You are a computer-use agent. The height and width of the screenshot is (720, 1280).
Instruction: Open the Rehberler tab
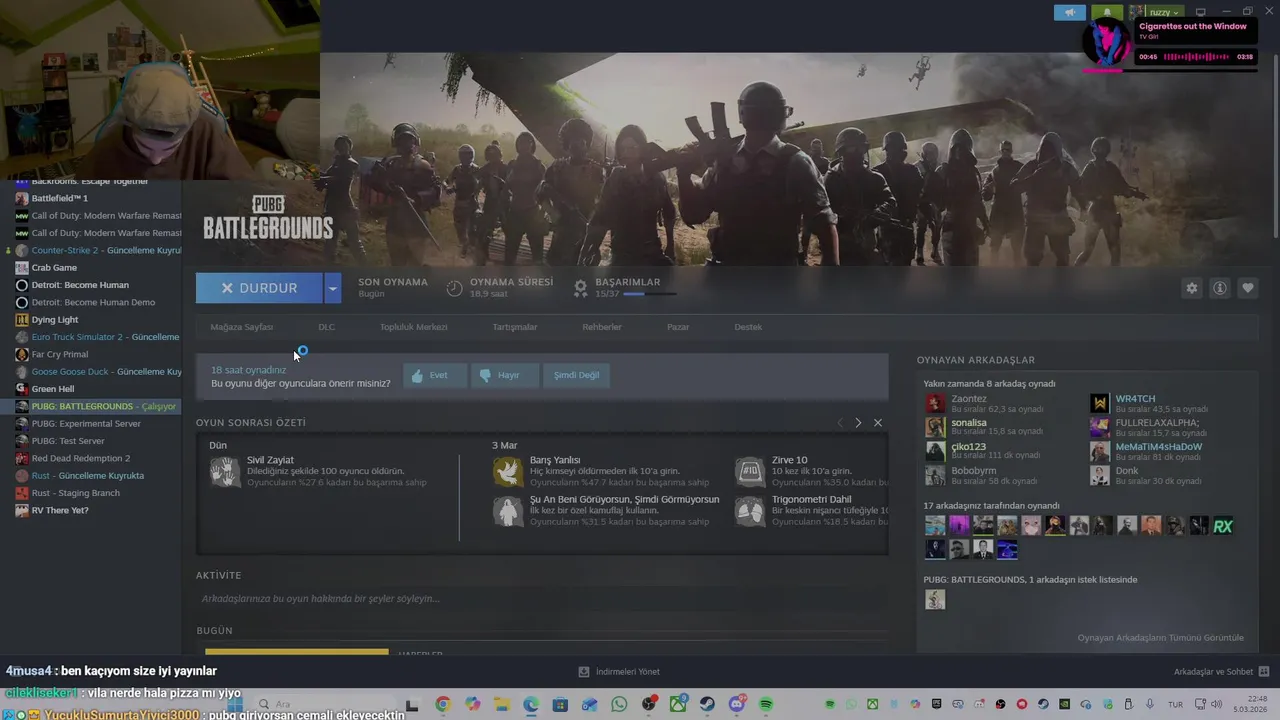[x=602, y=327]
